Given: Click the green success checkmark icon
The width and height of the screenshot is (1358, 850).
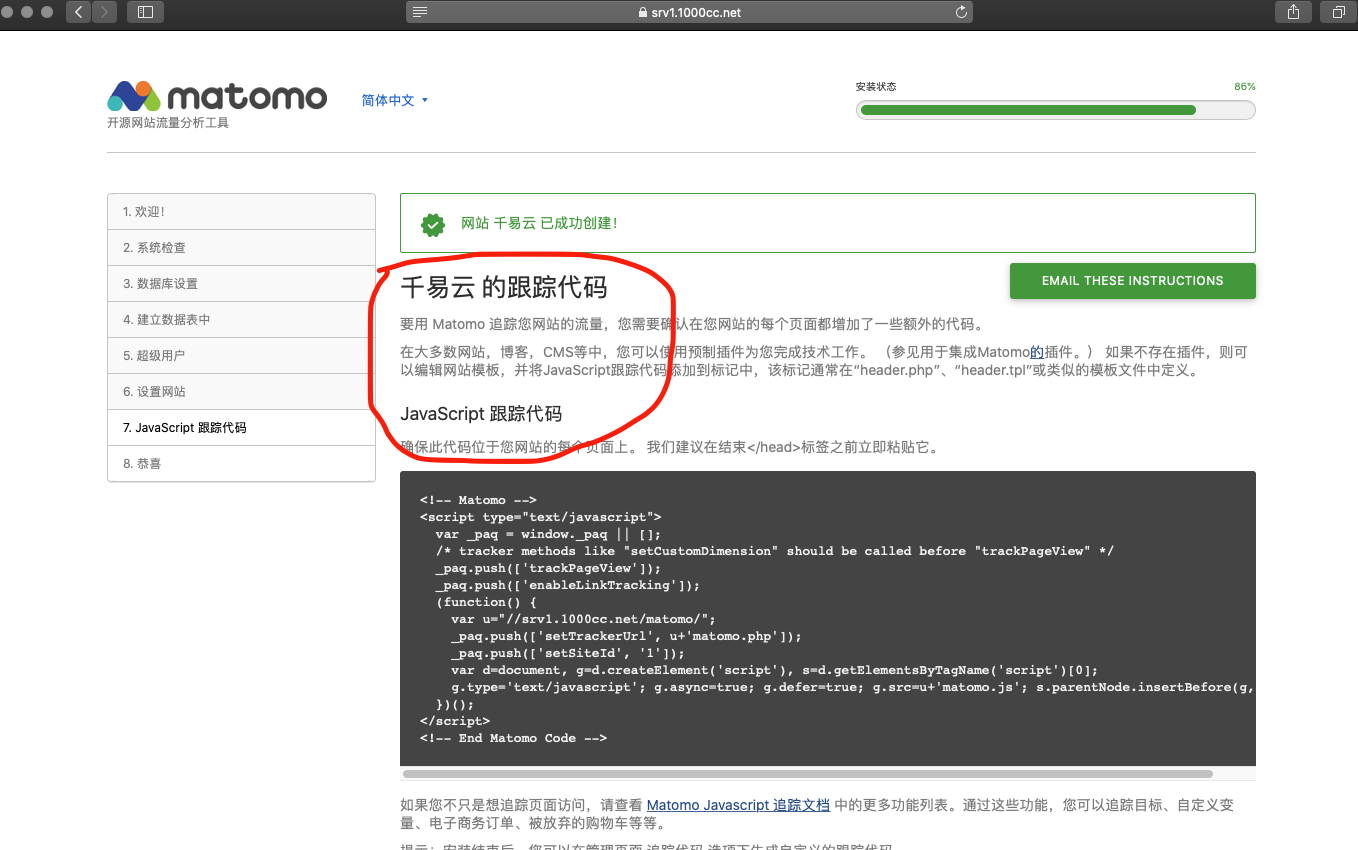Looking at the screenshot, I should tap(433, 224).
